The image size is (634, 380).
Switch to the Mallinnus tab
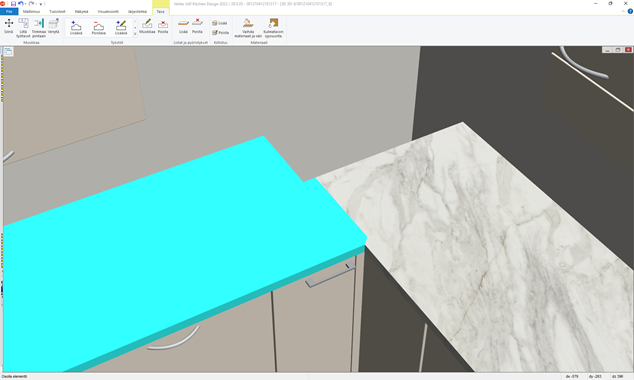click(x=32, y=11)
